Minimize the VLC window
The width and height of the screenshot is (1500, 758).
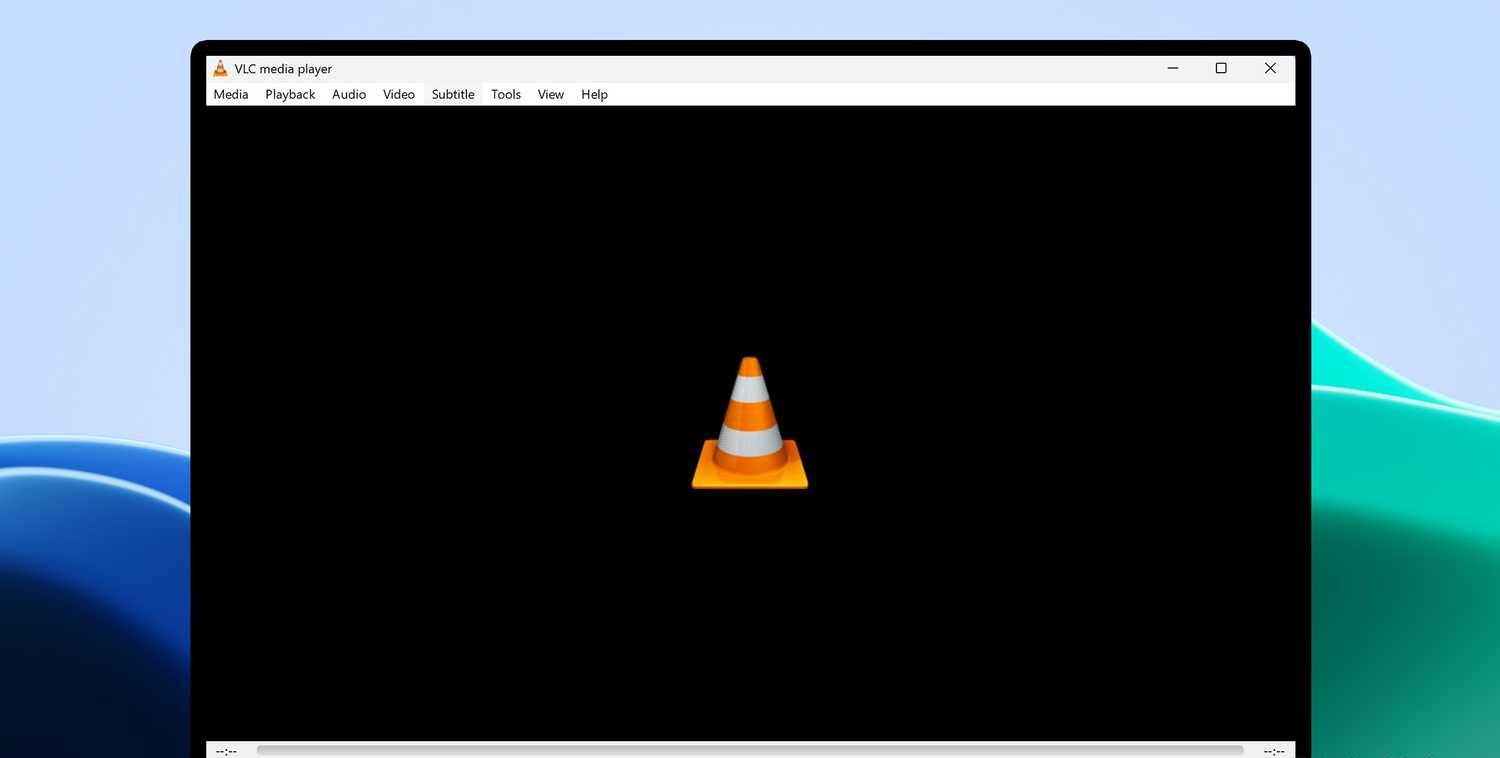(1171, 68)
